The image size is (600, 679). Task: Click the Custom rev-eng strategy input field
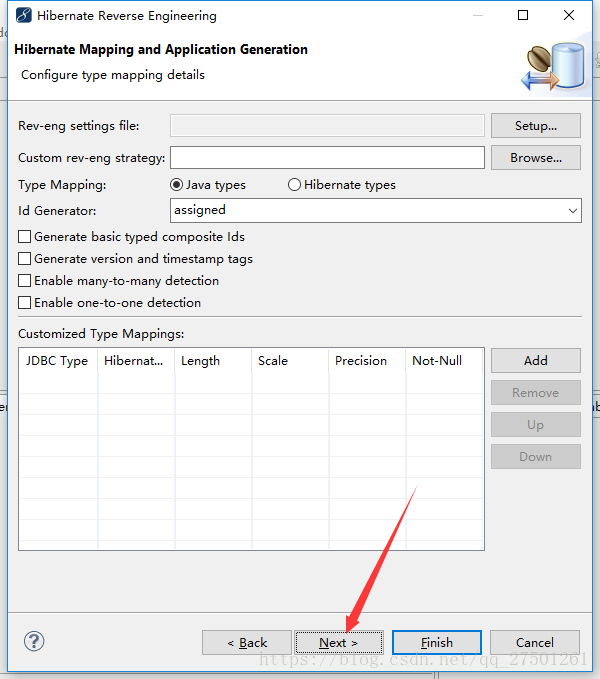click(327, 158)
